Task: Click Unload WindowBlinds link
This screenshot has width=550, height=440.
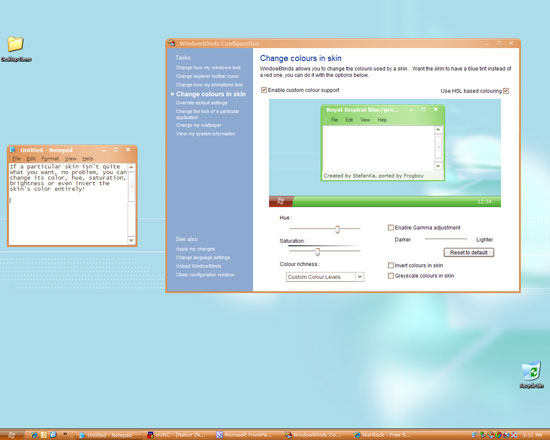Action: pyautogui.click(x=199, y=266)
